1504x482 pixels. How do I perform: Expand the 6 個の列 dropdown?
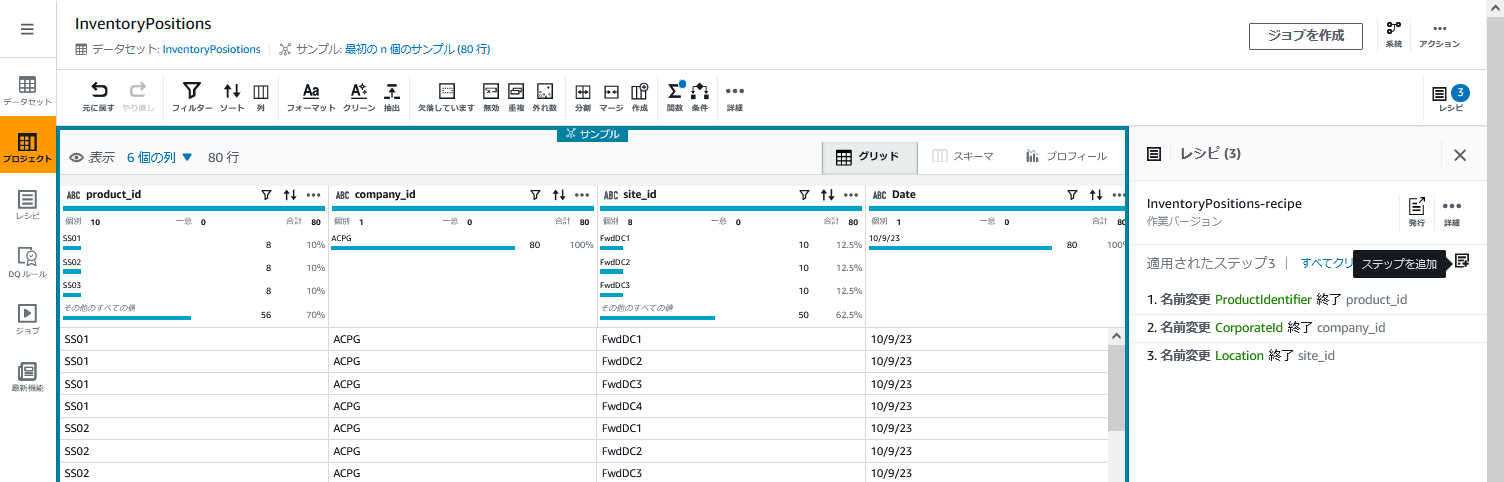tap(159, 157)
